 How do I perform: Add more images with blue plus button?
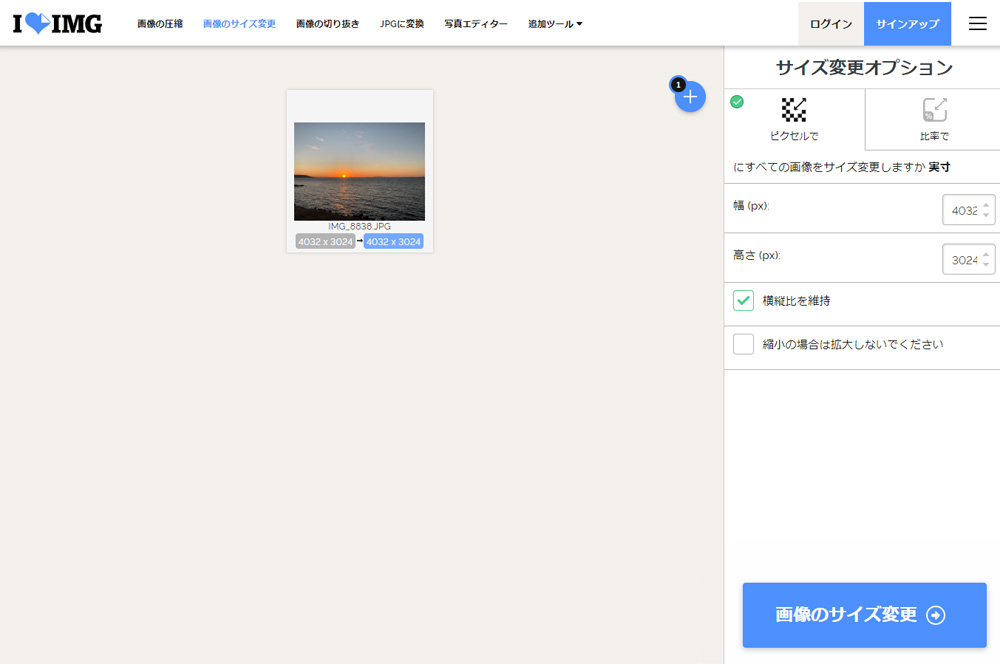point(690,97)
